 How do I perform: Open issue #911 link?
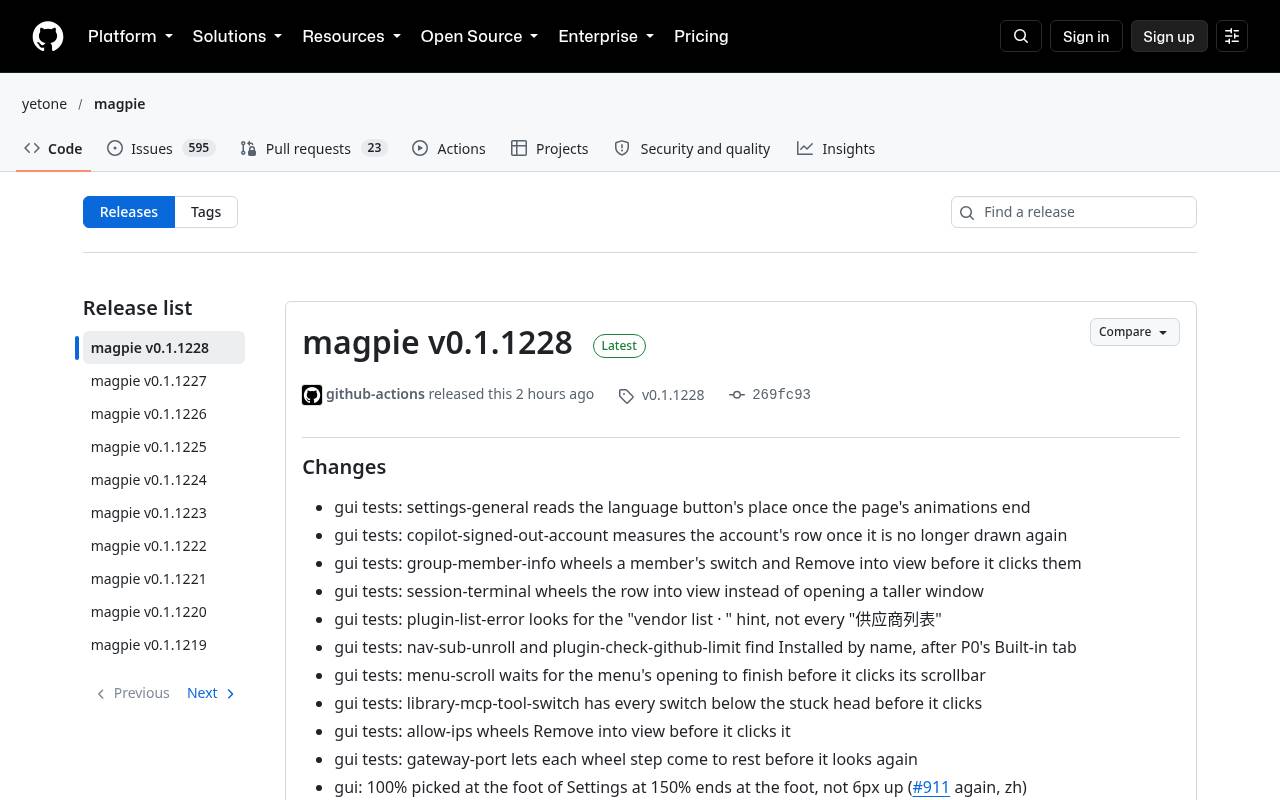pos(931,787)
